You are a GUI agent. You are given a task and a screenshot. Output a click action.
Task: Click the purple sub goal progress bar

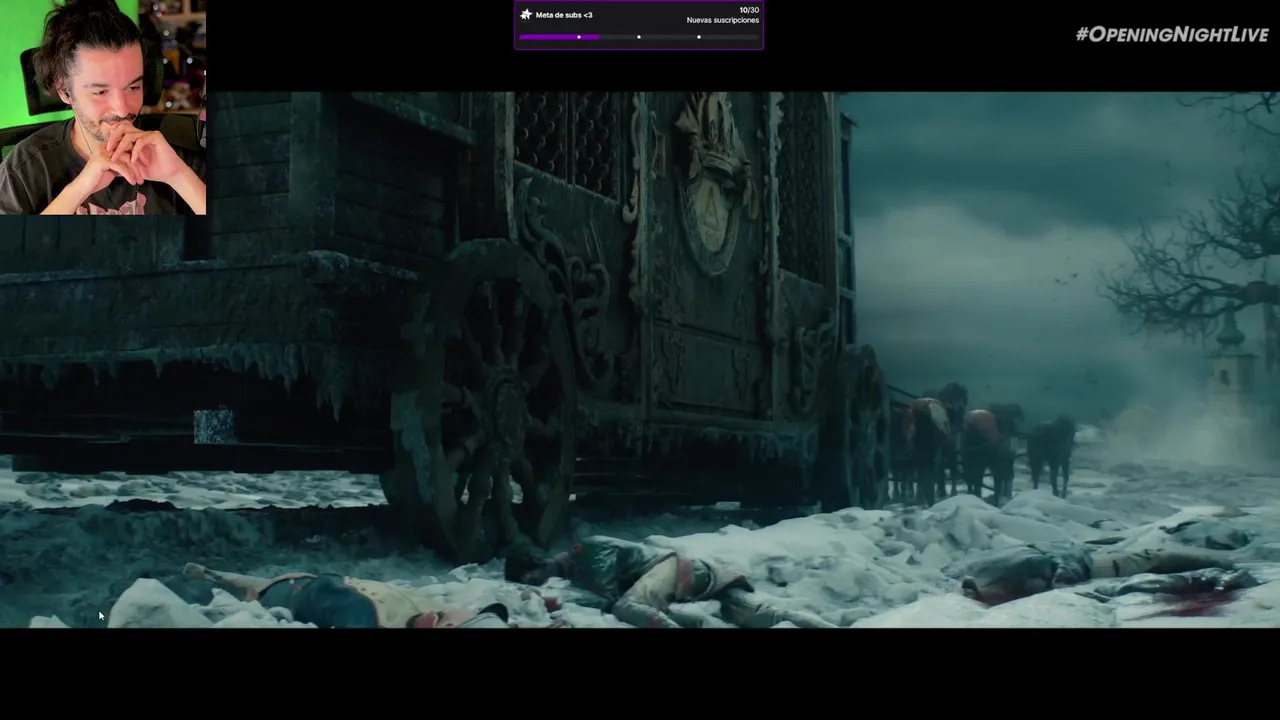coord(639,37)
